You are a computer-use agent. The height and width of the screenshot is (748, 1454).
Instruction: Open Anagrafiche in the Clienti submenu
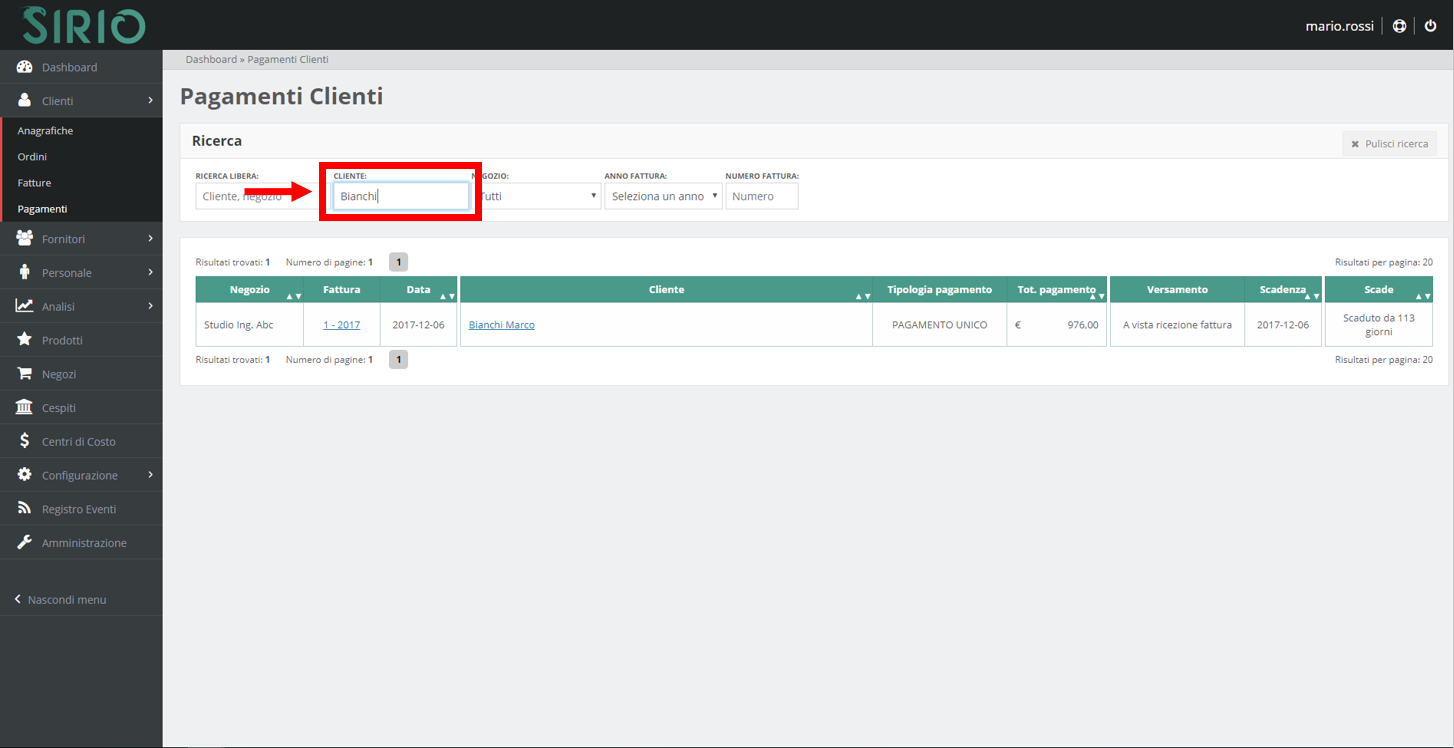45,131
